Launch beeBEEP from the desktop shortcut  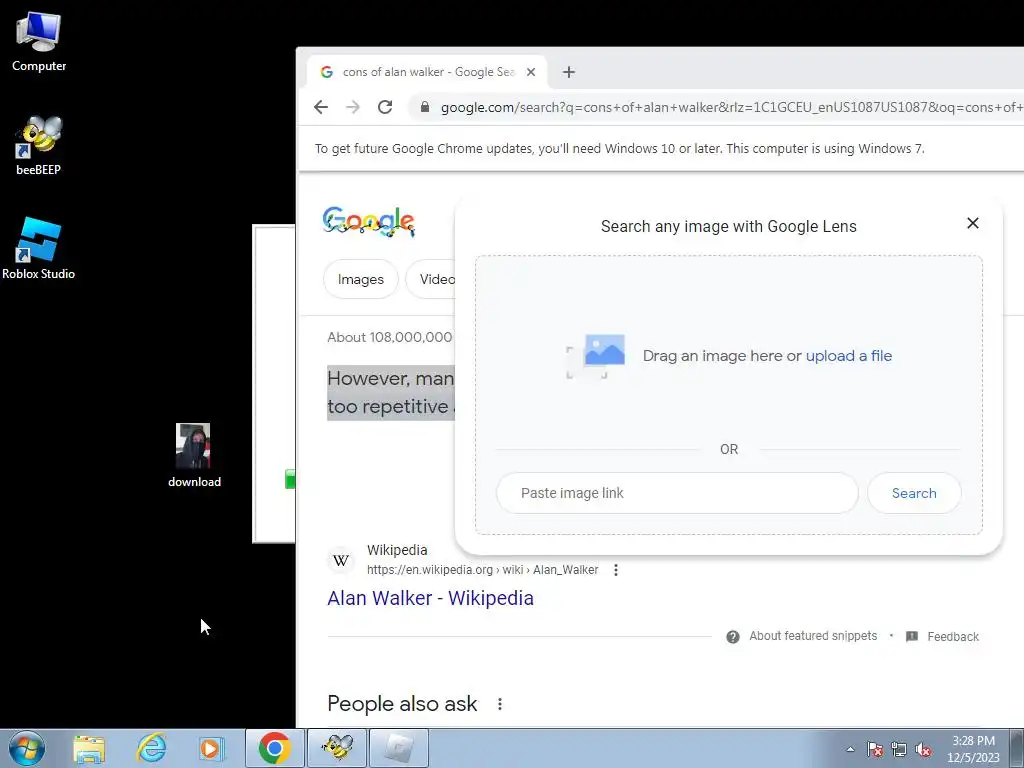tap(39, 145)
